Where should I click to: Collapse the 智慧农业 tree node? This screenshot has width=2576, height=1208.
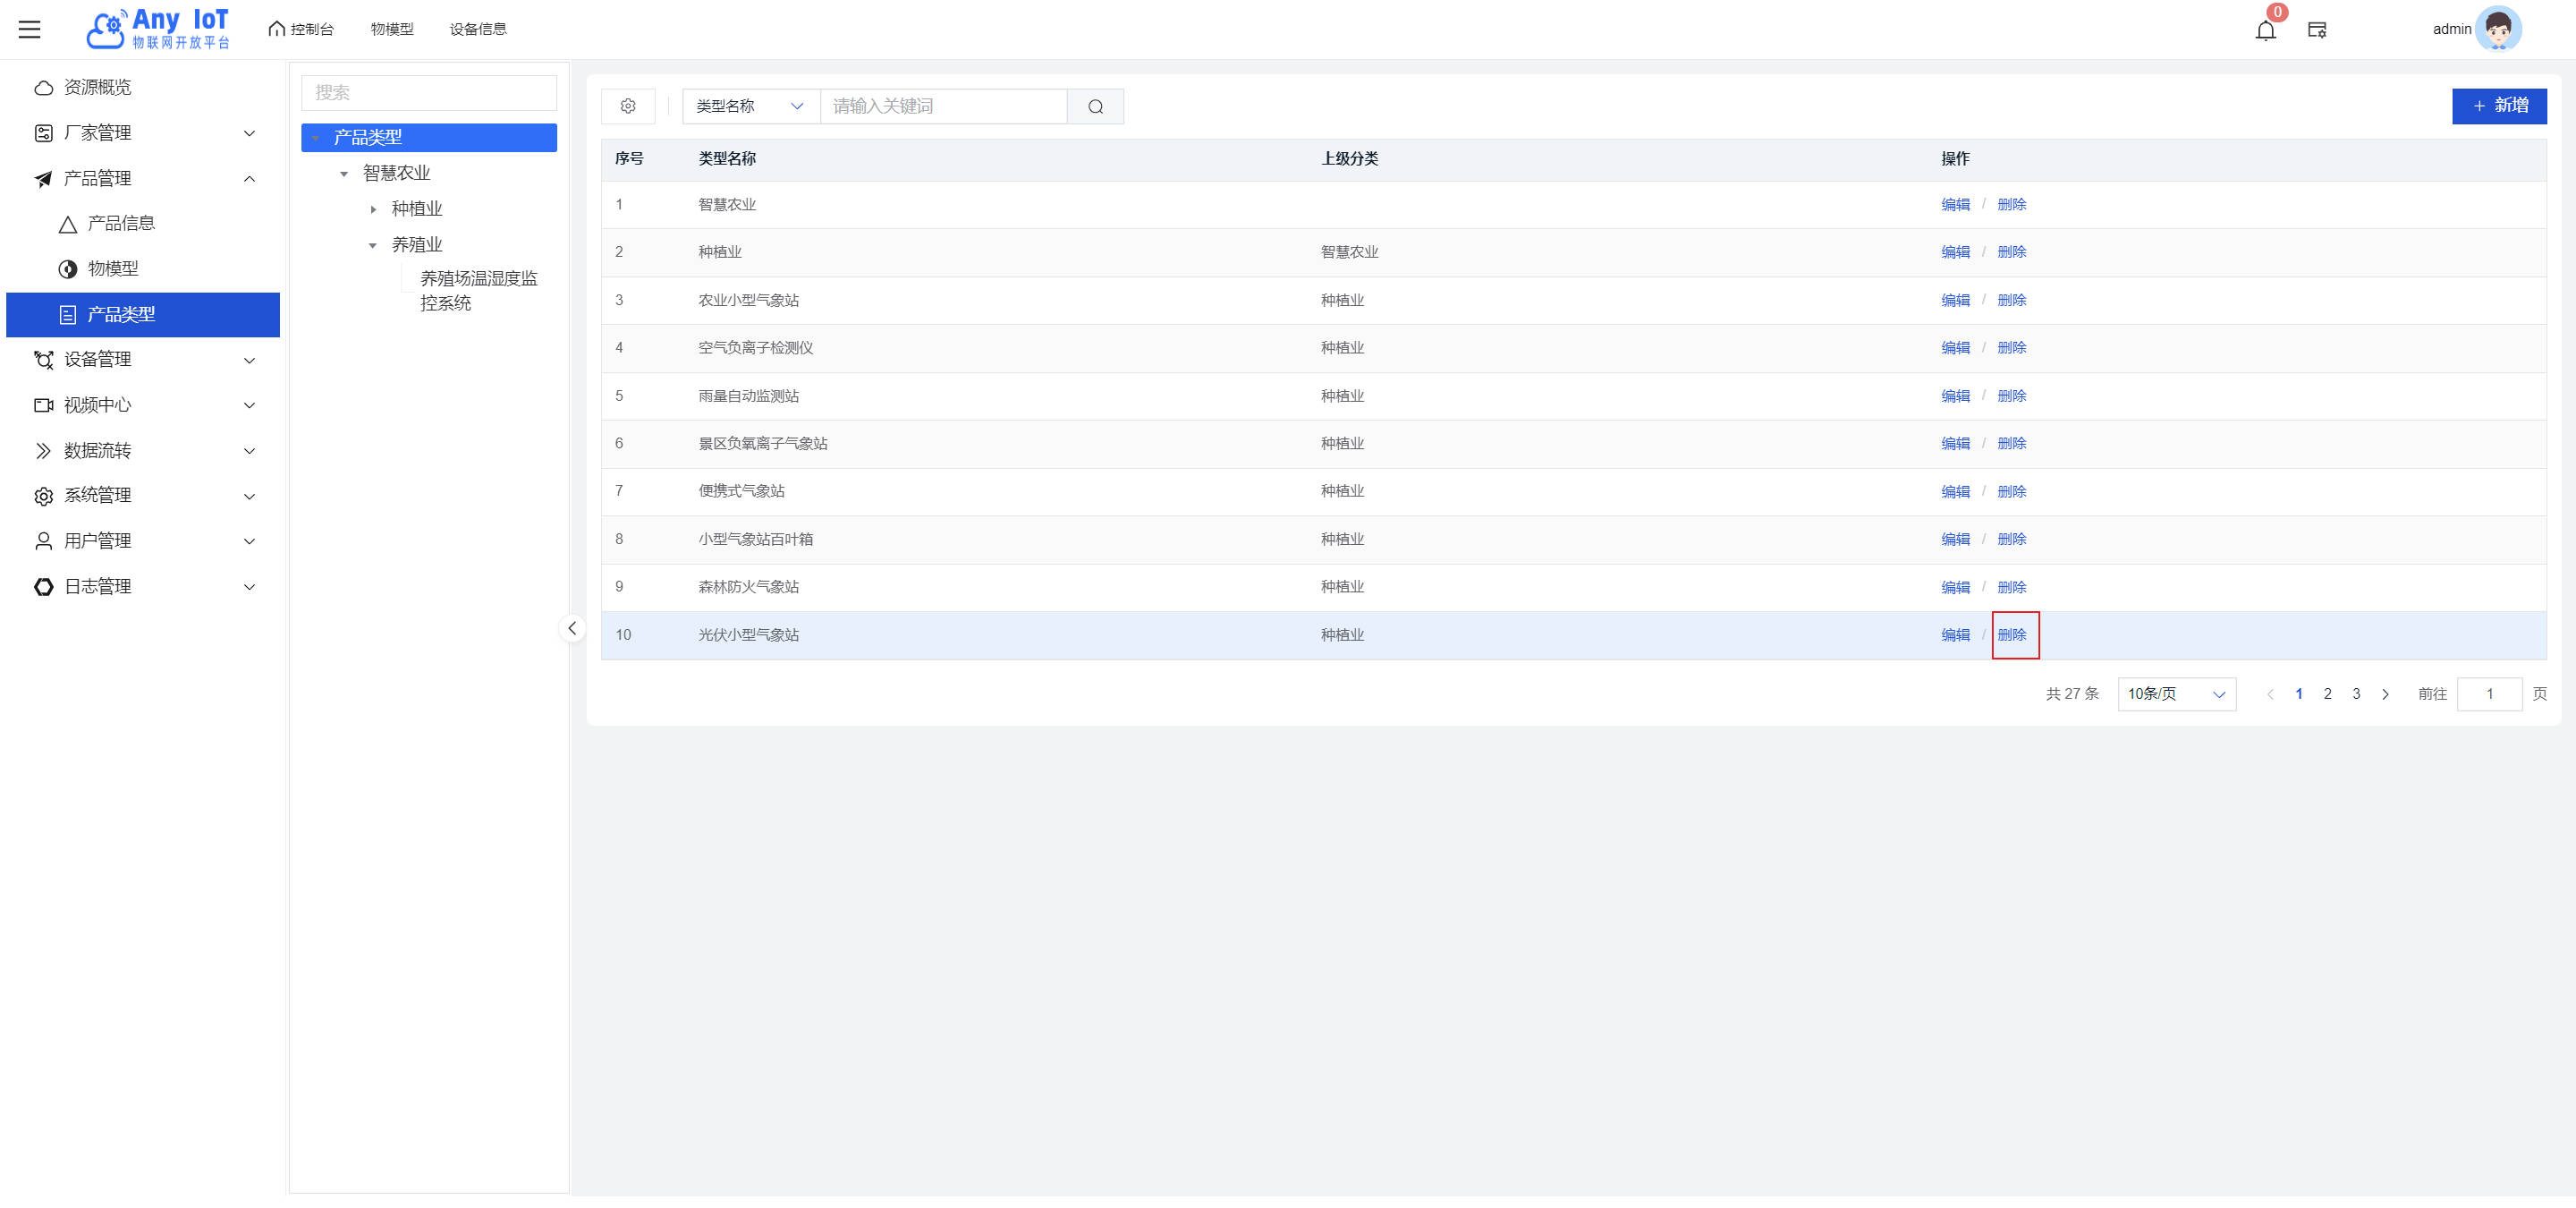[x=344, y=174]
